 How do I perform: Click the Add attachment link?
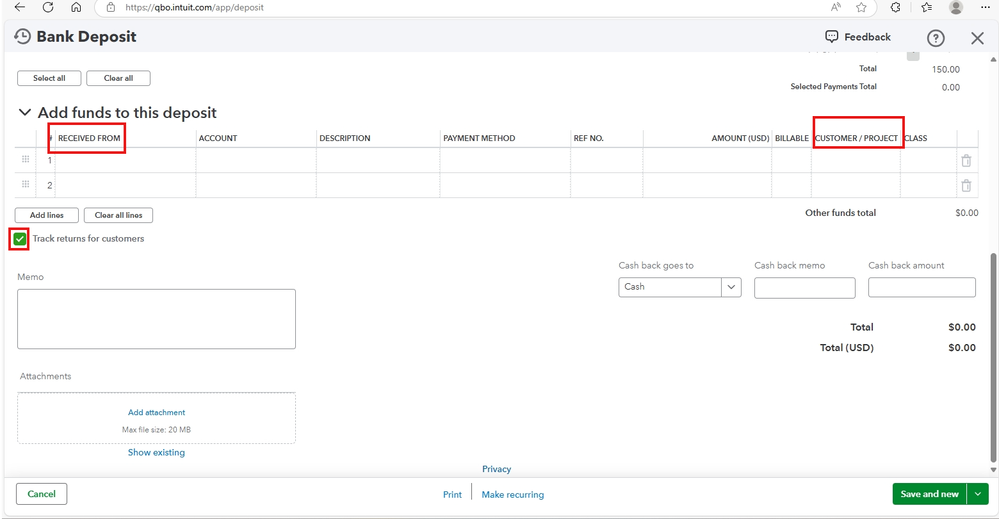click(156, 412)
